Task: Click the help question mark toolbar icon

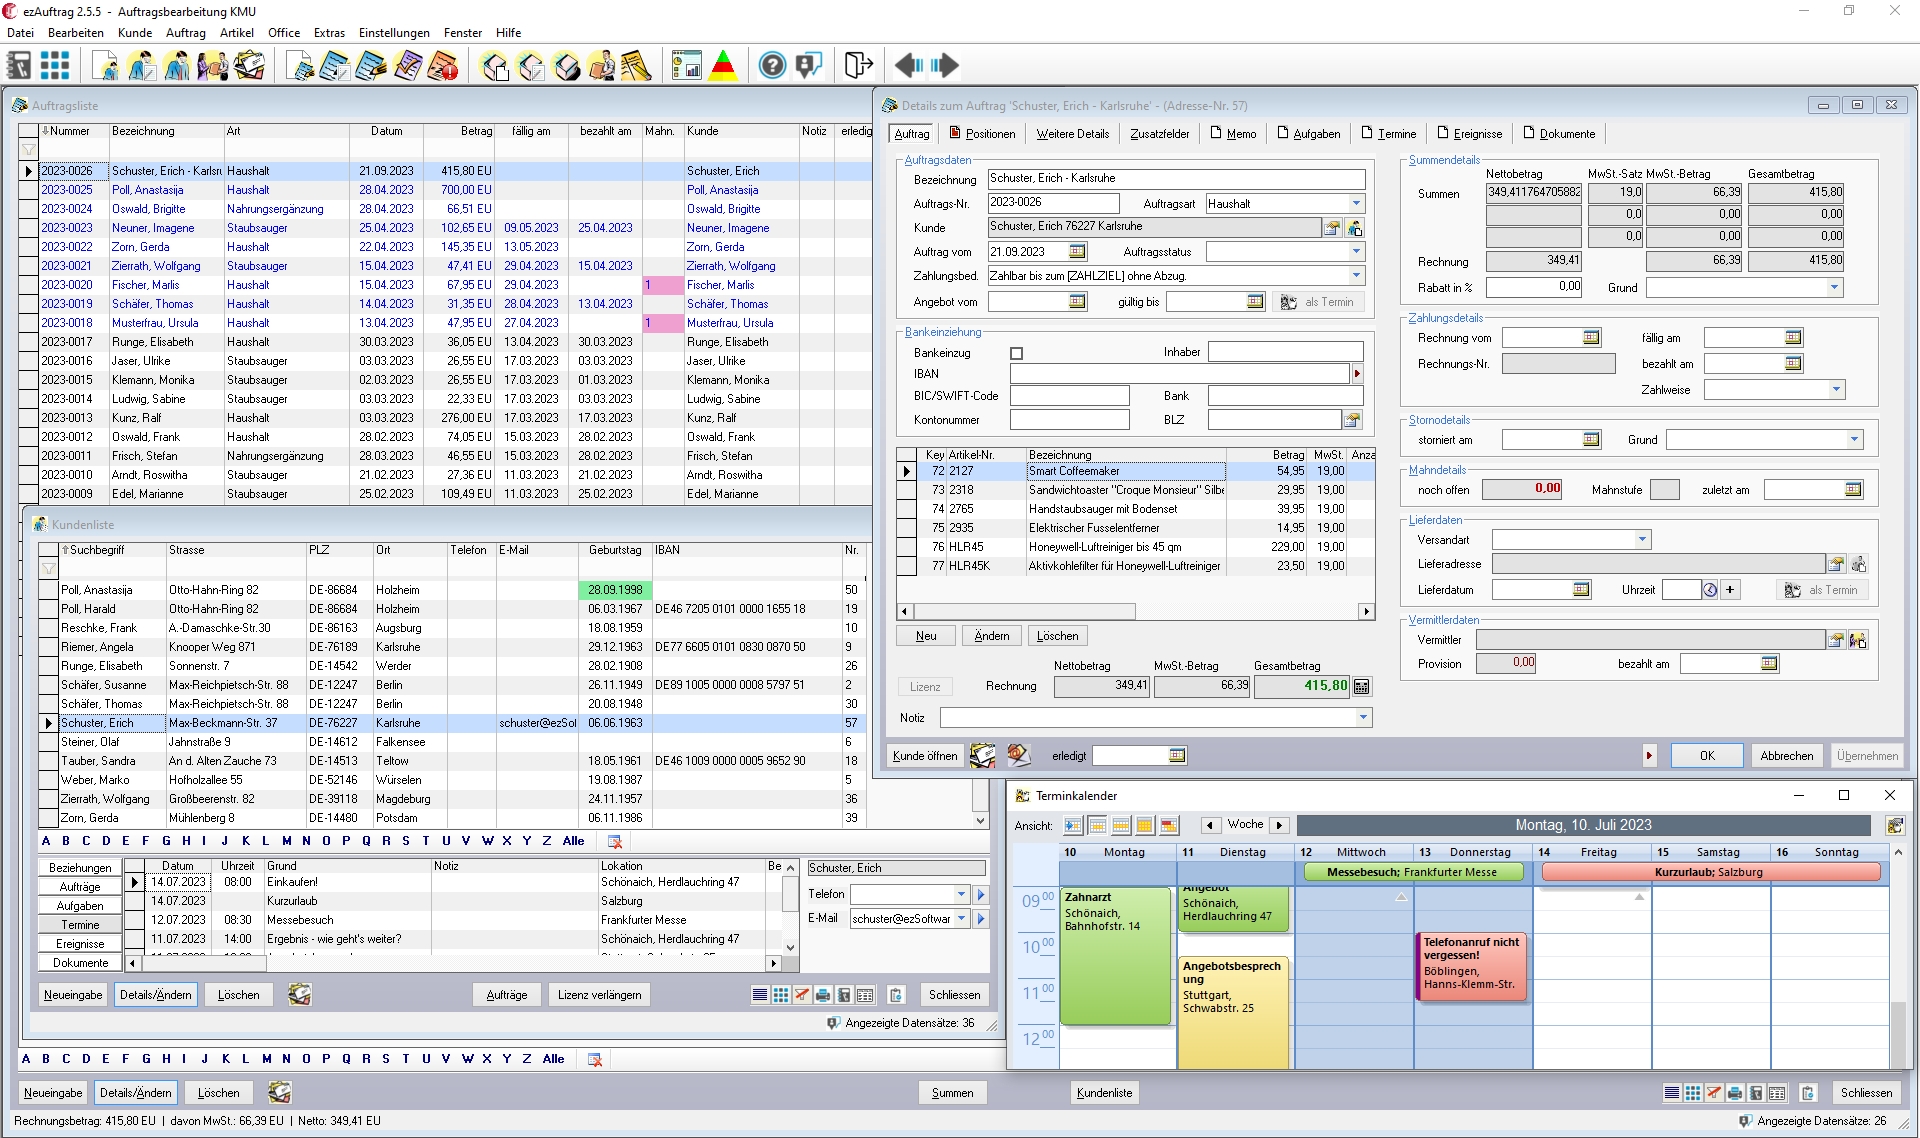Action: pos(772,66)
